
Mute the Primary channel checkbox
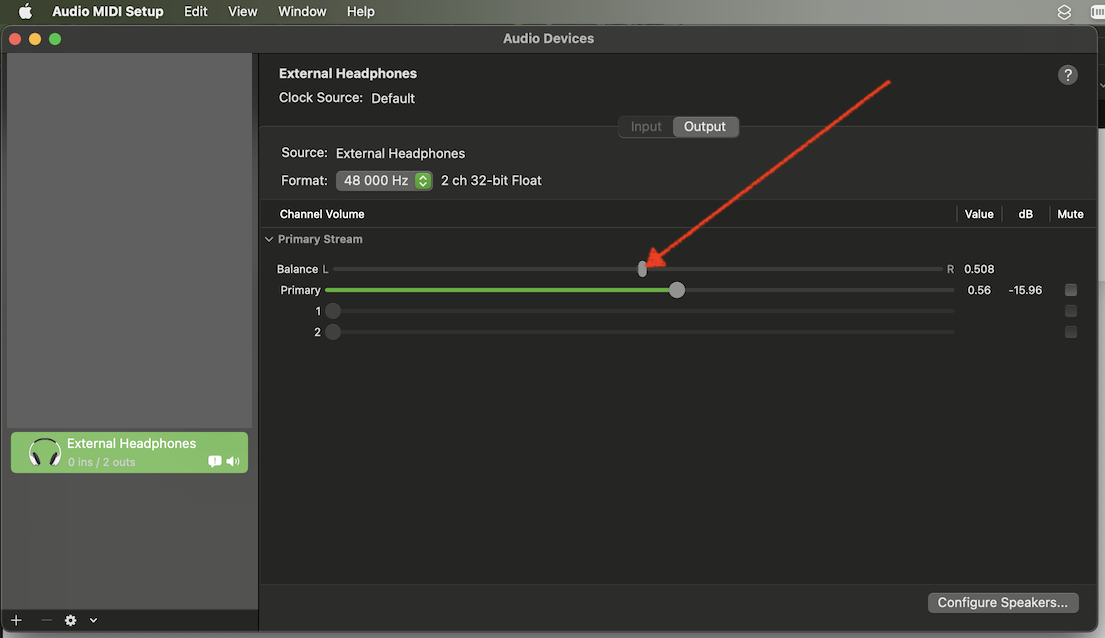[x=1070, y=290]
